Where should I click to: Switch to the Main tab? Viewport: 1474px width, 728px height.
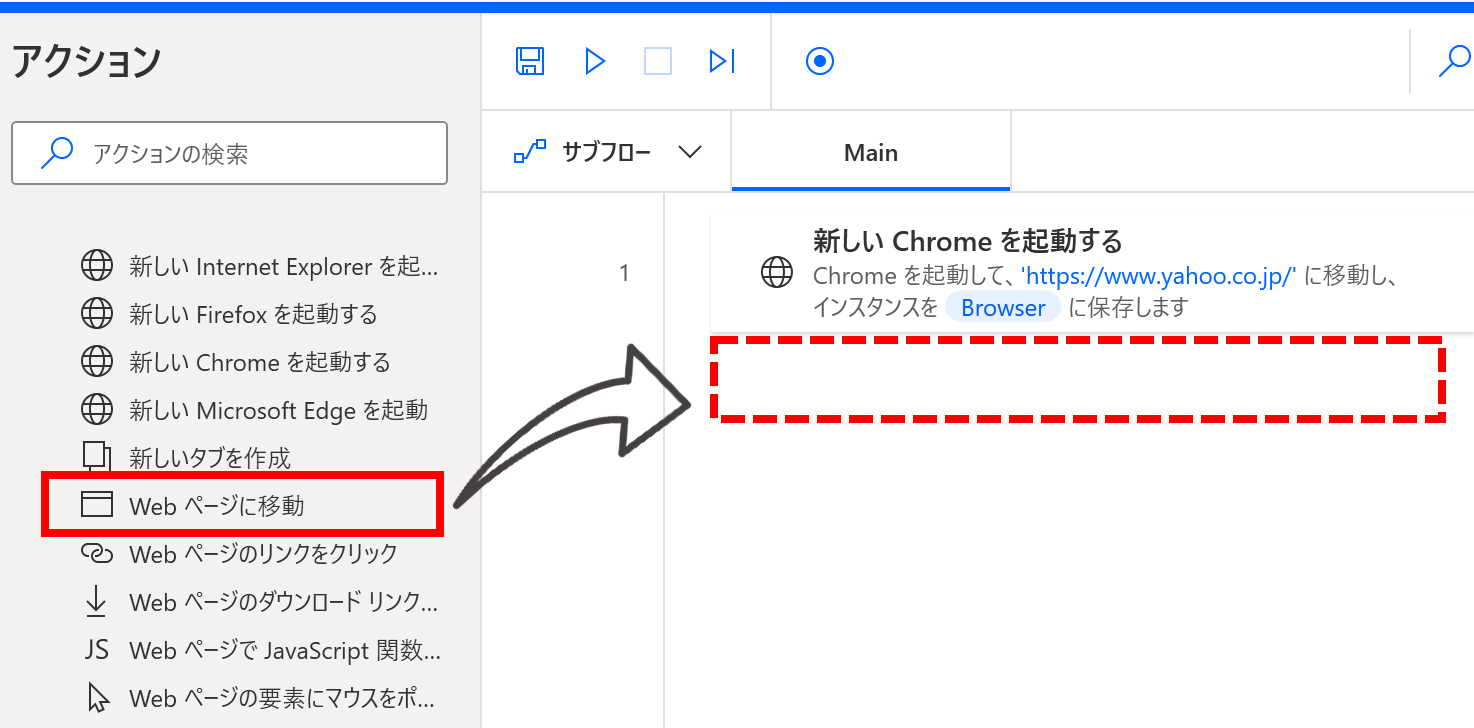click(x=870, y=153)
